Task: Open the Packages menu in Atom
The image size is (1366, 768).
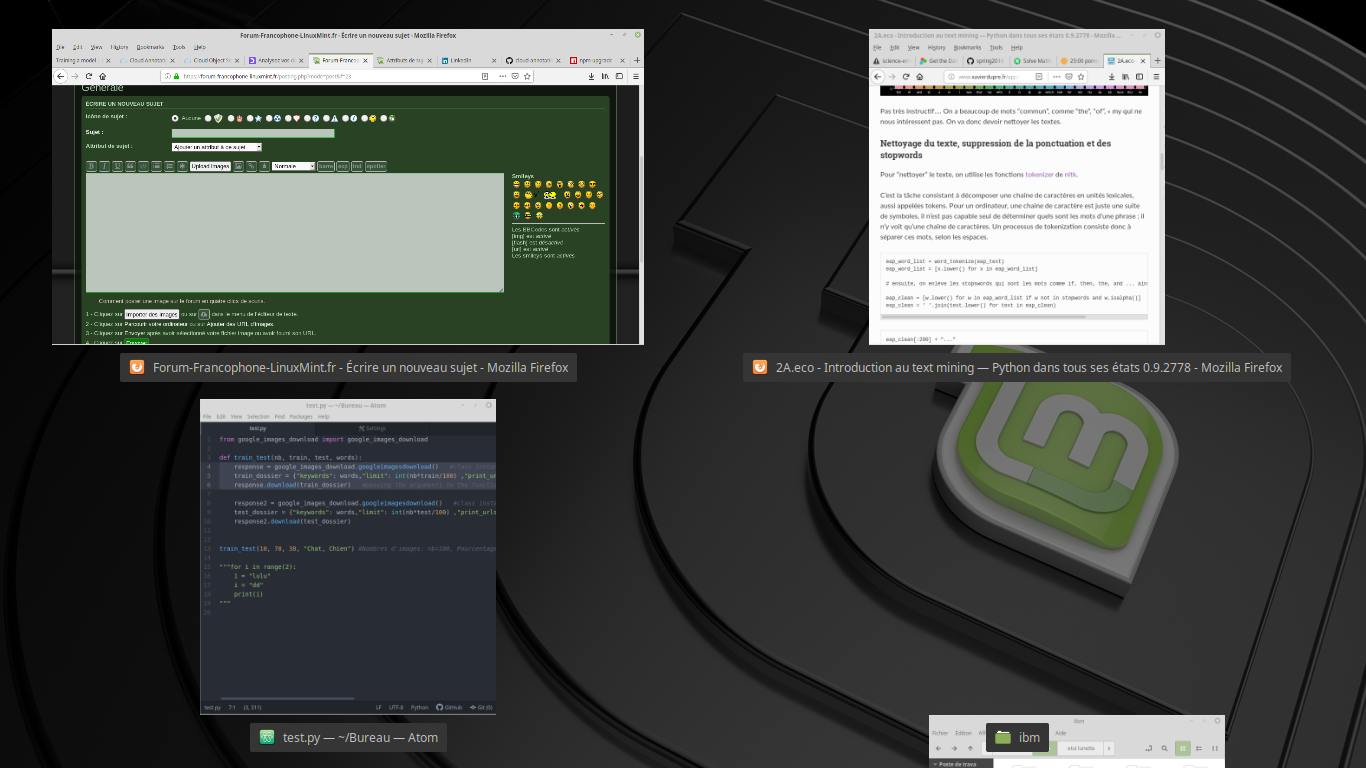Action: (x=301, y=416)
